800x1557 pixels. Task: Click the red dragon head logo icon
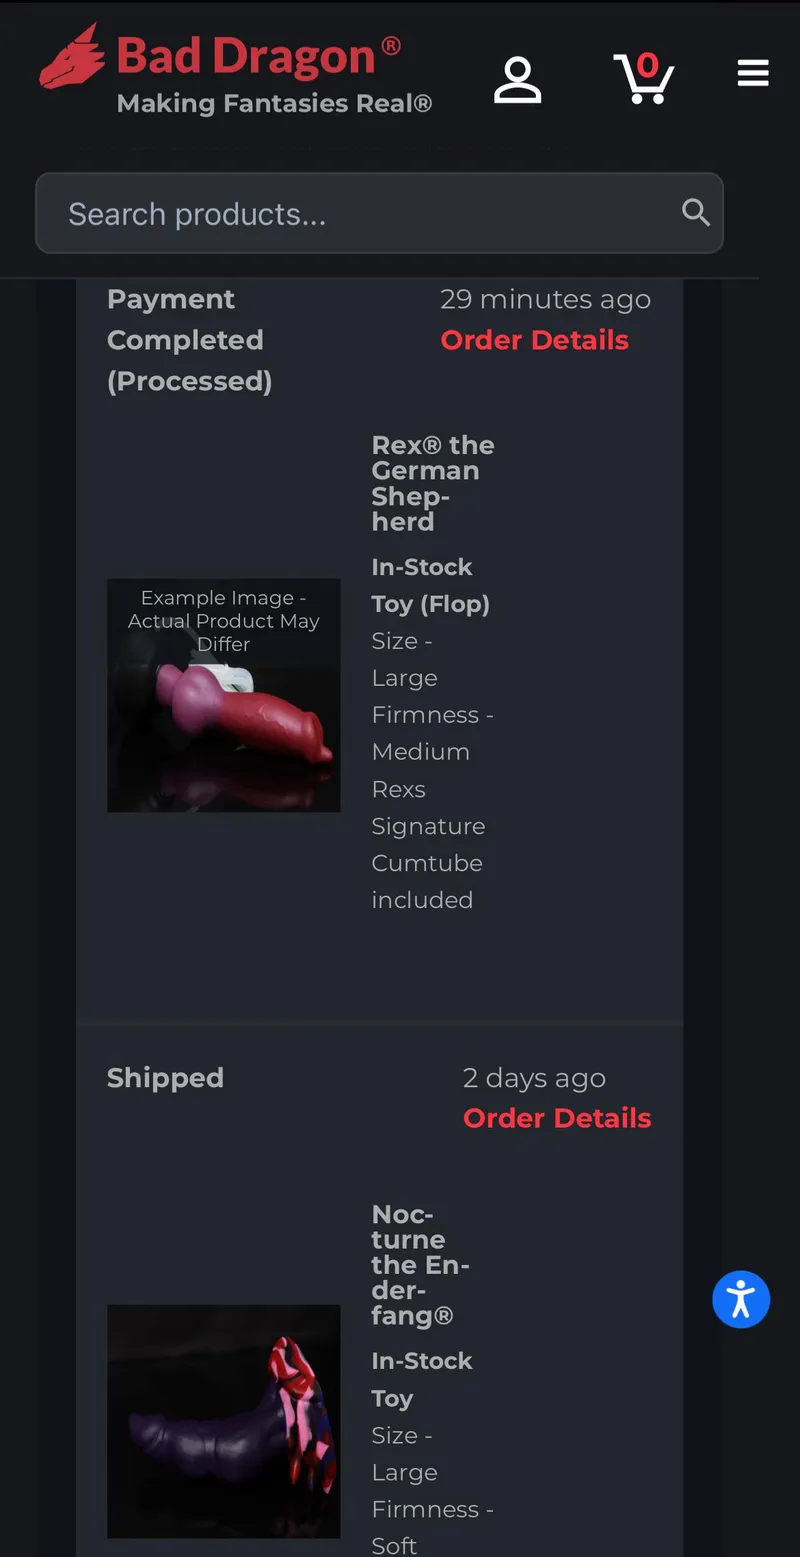(72, 56)
